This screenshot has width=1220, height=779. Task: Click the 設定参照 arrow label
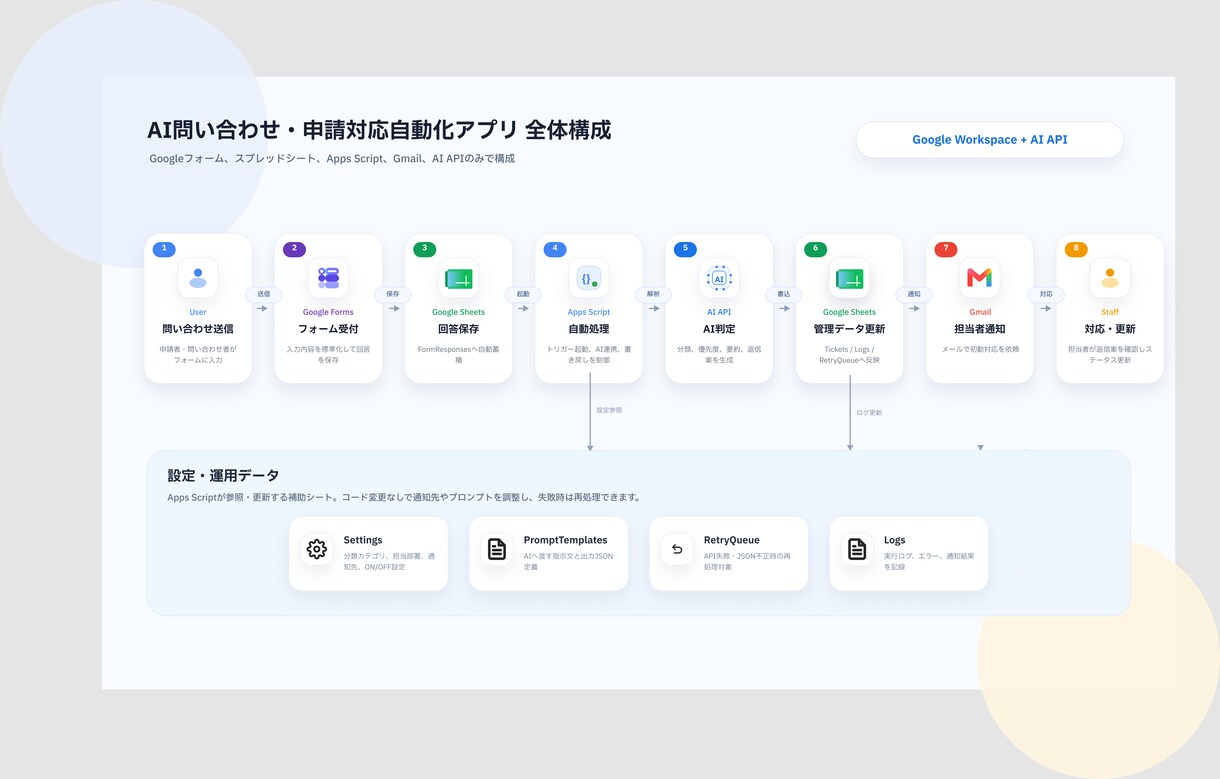pyautogui.click(x=609, y=410)
